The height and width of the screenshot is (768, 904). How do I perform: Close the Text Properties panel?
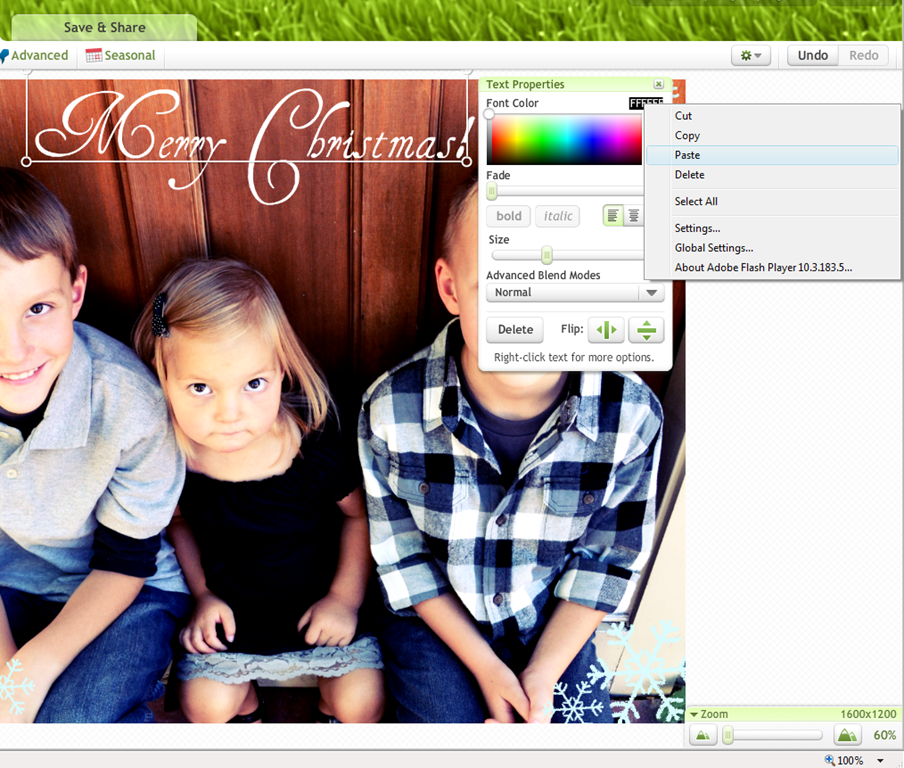[658, 84]
